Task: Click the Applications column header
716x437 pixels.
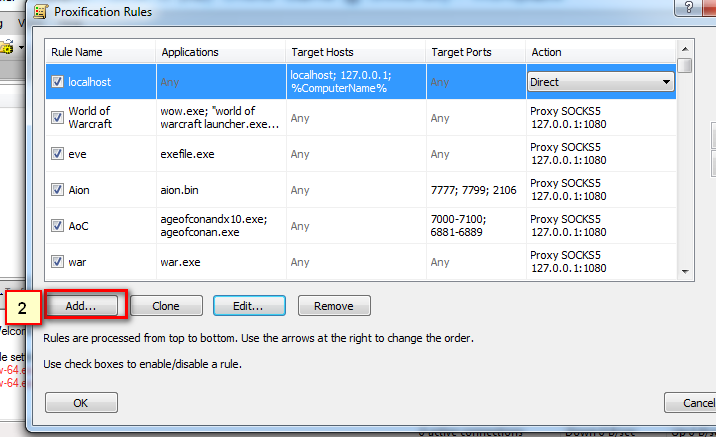Action: coord(221,52)
